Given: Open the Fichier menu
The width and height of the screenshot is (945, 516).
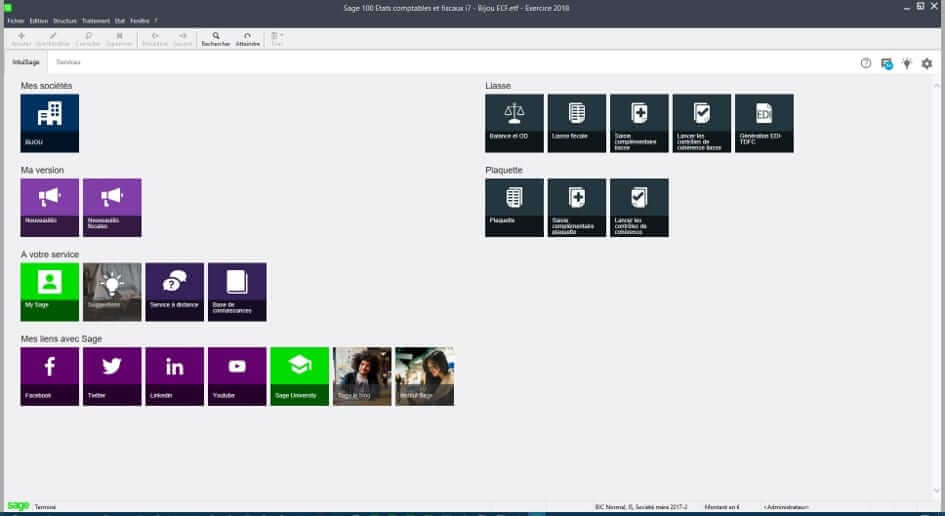Looking at the screenshot, I should tap(16, 20).
